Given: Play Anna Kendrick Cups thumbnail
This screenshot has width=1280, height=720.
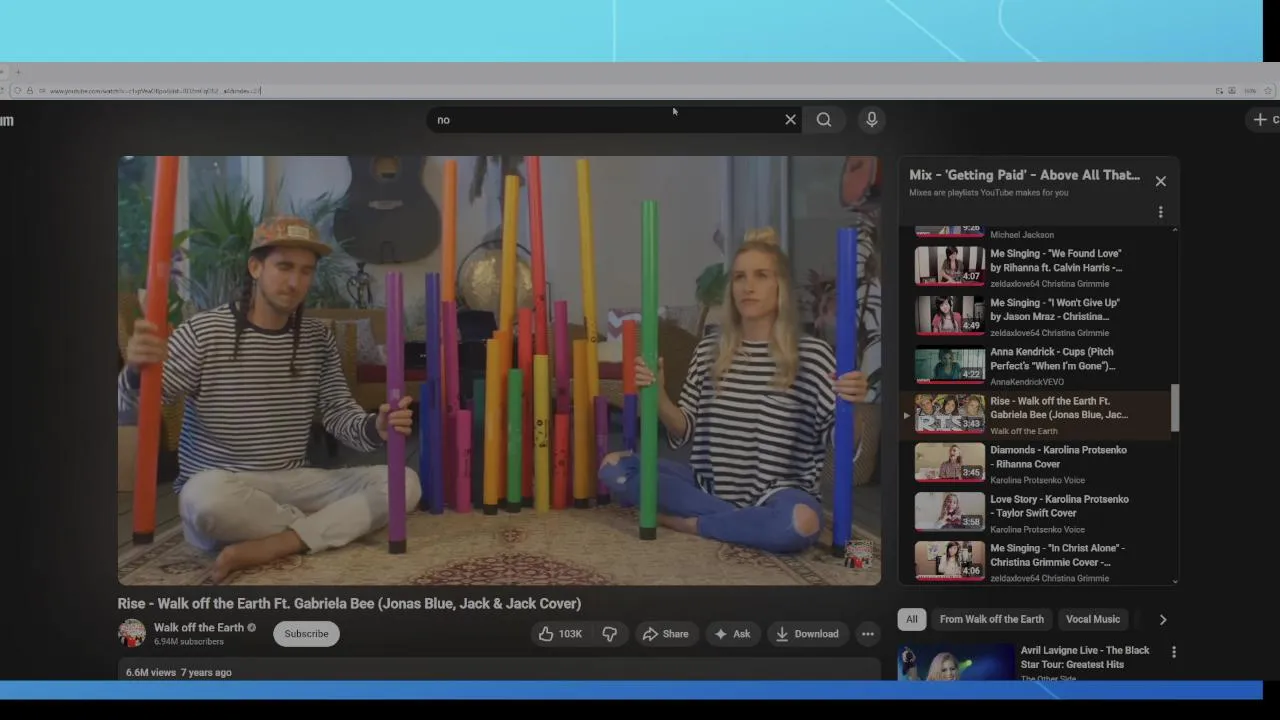Looking at the screenshot, I should (949, 364).
